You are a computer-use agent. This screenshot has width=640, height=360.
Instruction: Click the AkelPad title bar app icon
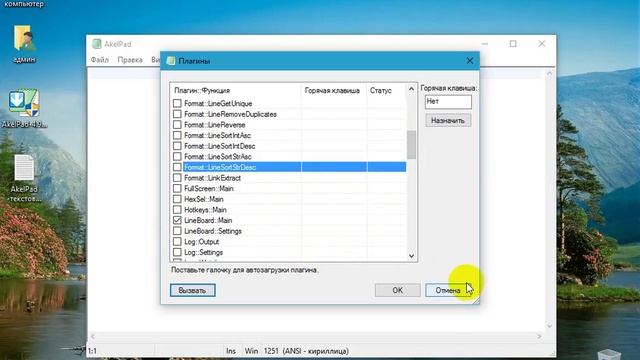point(97,44)
